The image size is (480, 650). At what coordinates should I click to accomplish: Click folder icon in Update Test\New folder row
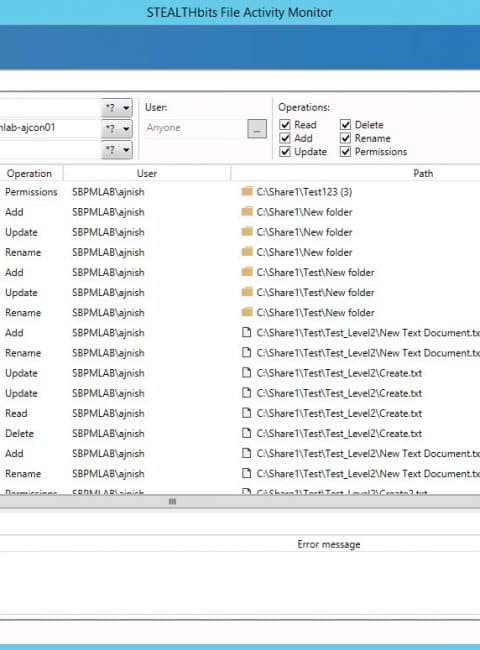click(247, 292)
